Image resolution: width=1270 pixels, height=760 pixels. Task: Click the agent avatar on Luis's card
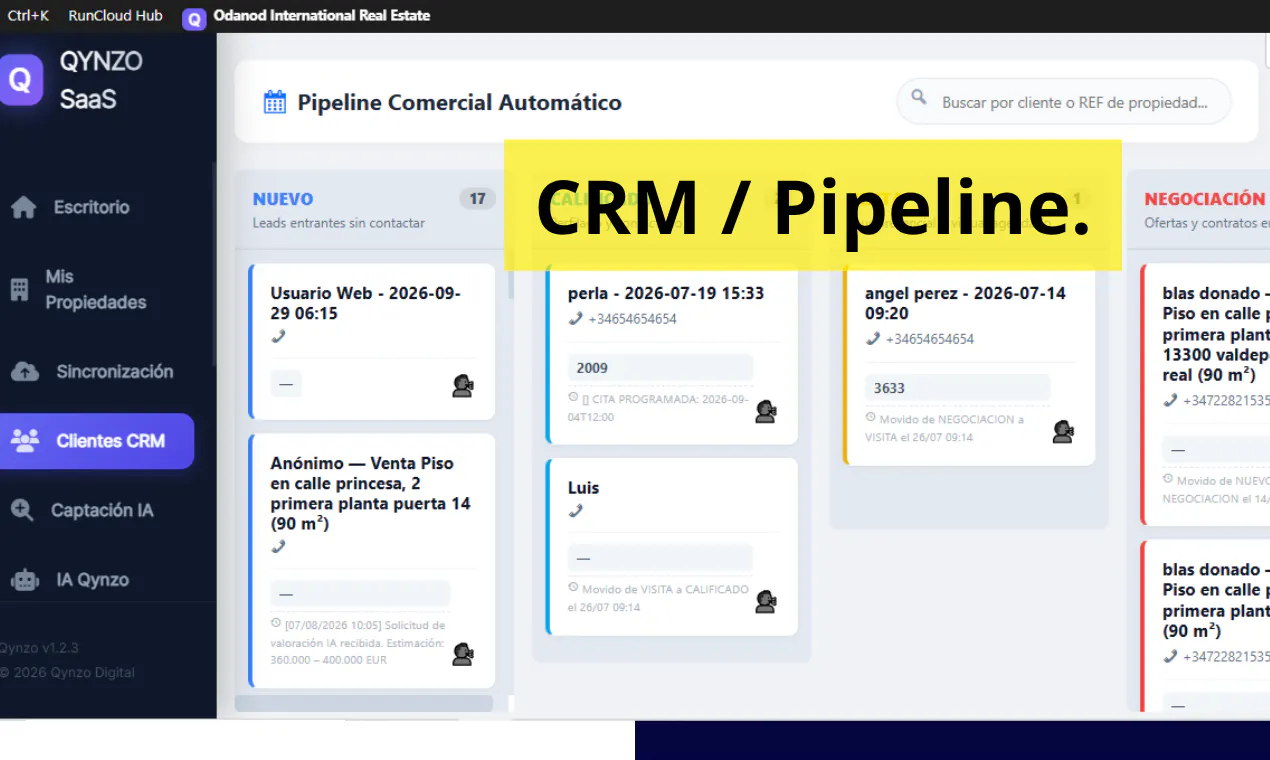click(766, 601)
